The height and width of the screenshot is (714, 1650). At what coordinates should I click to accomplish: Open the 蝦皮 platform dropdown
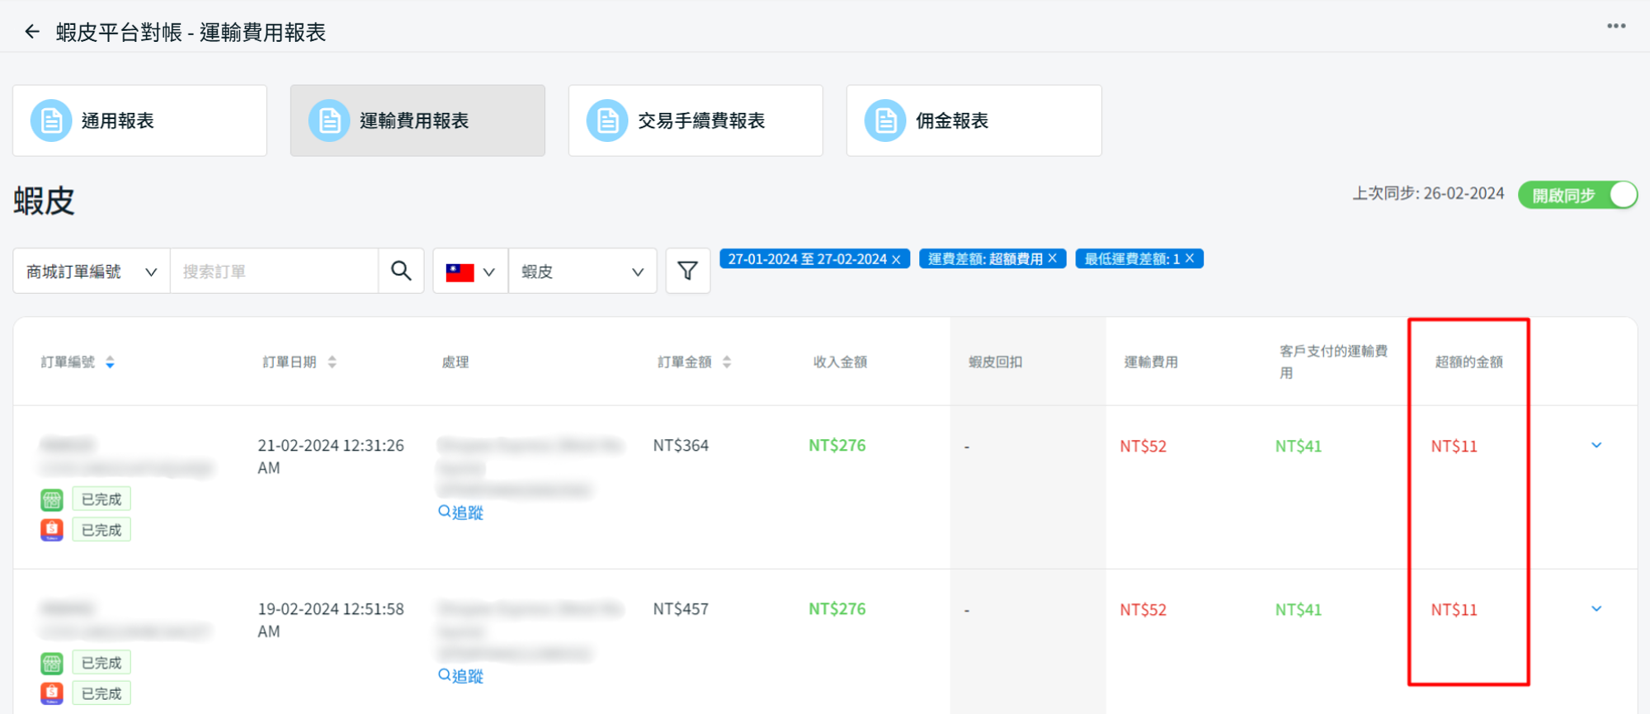pos(582,271)
